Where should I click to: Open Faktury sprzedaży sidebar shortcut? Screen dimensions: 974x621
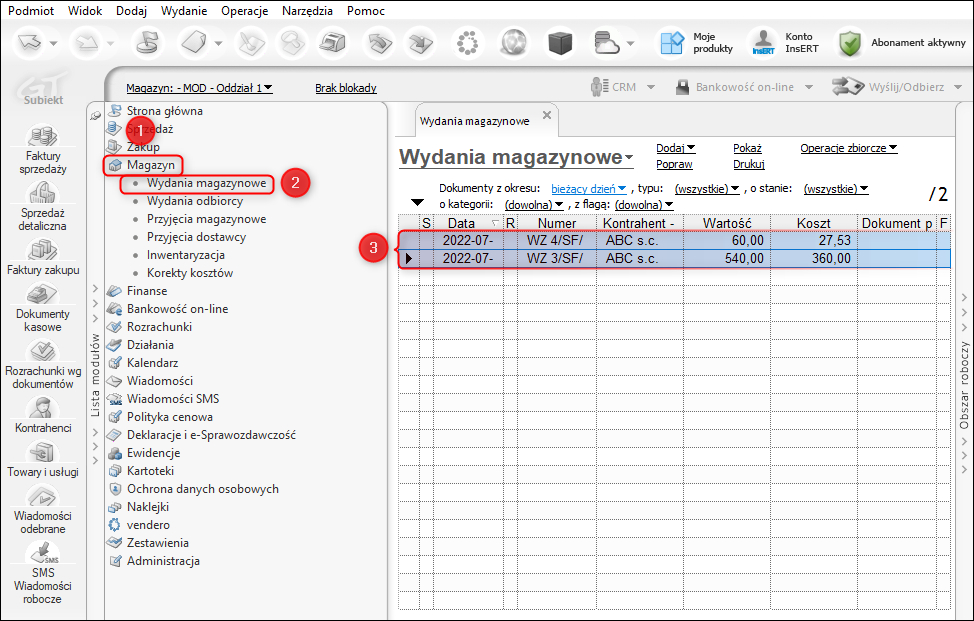point(41,137)
